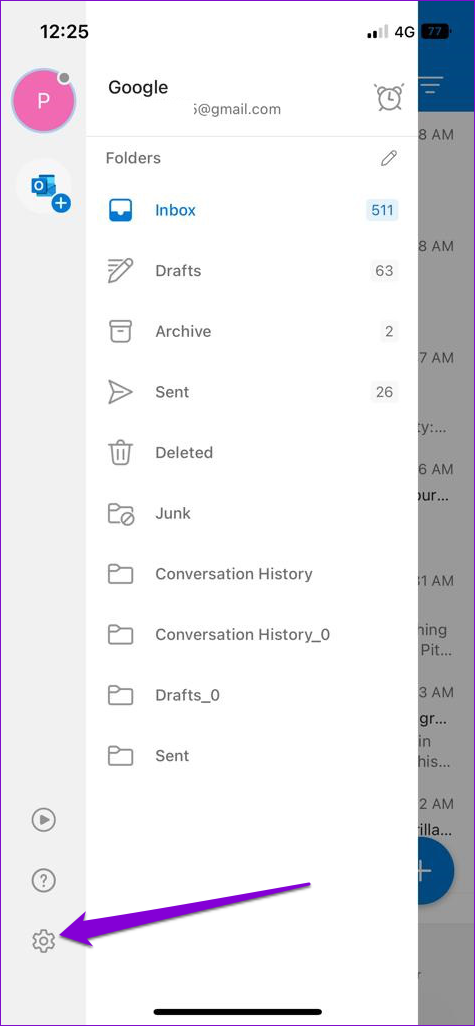This screenshot has height=1026, width=475.
Task: Open the Conversation History folder
Action: (x=252, y=574)
